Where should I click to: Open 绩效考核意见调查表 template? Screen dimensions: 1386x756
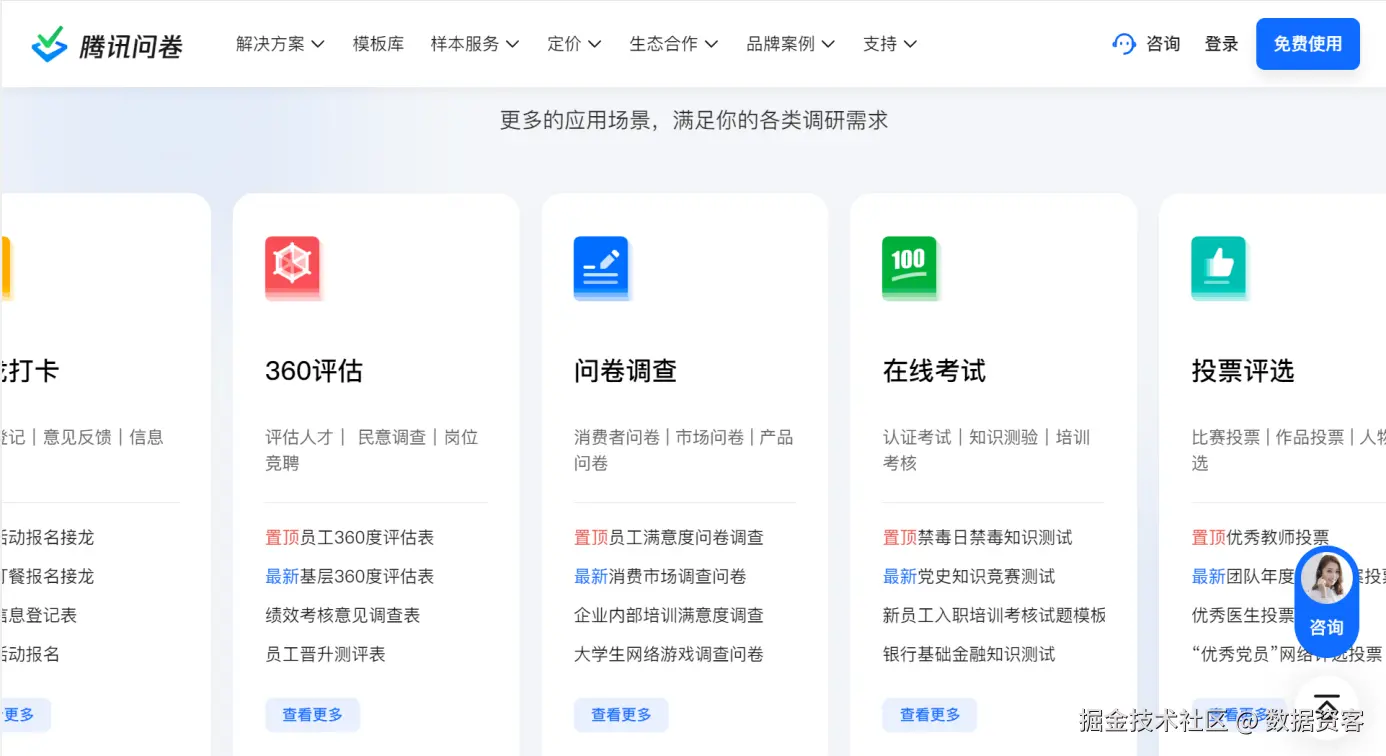click(343, 616)
